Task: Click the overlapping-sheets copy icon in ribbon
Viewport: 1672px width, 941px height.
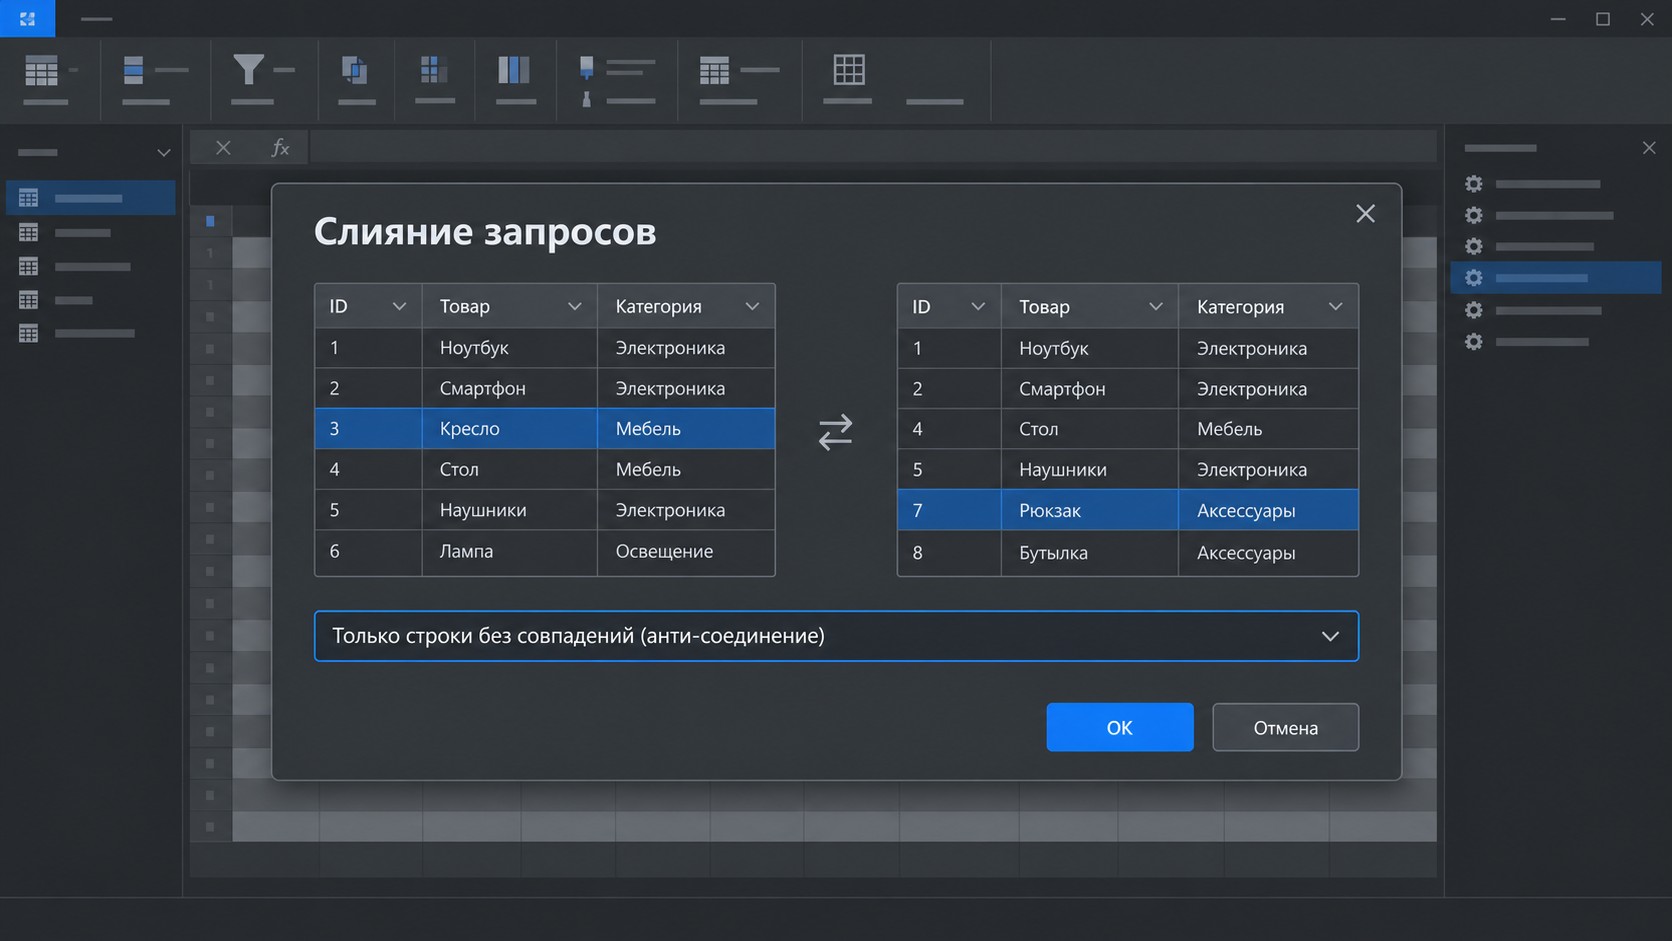Action: pos(355,70)
